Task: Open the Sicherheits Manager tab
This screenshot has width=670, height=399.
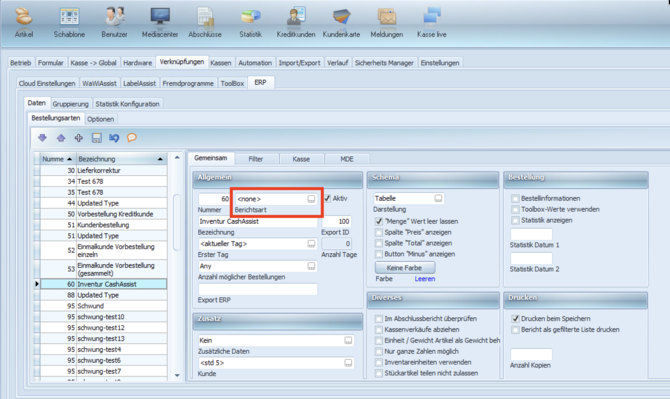Action: click(384, 63)
